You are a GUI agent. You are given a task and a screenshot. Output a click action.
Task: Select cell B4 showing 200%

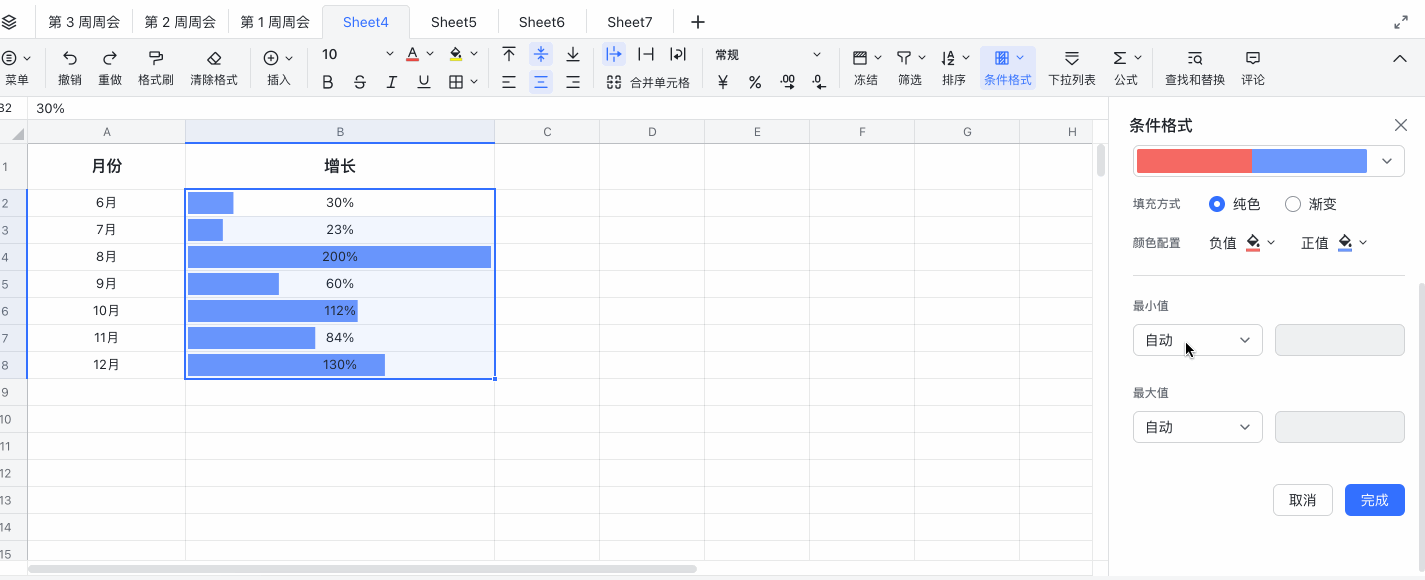pos(340,257)
